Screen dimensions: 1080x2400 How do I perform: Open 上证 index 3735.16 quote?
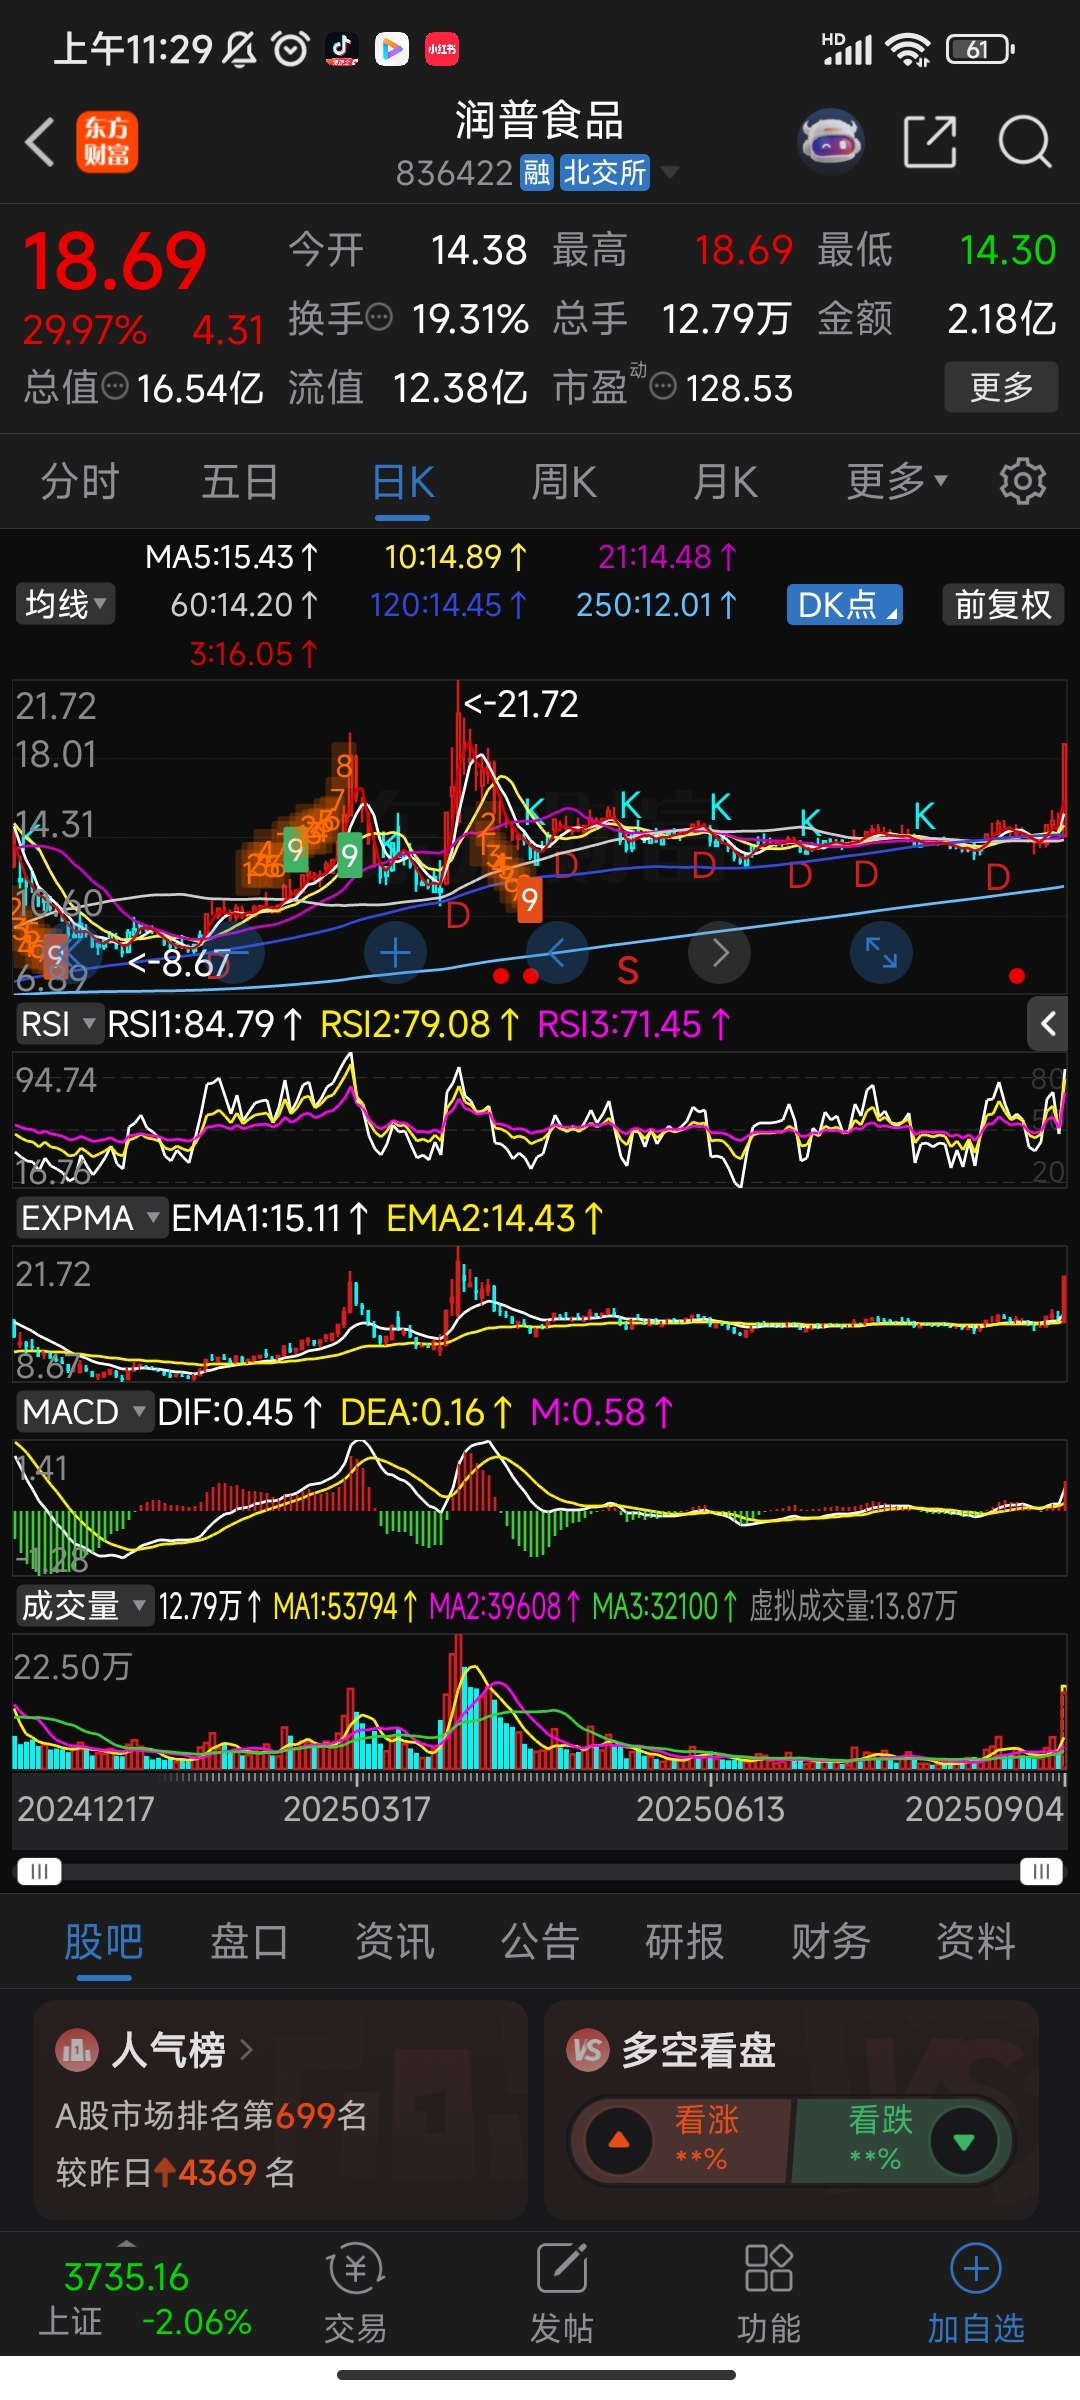click(145, 2298)
